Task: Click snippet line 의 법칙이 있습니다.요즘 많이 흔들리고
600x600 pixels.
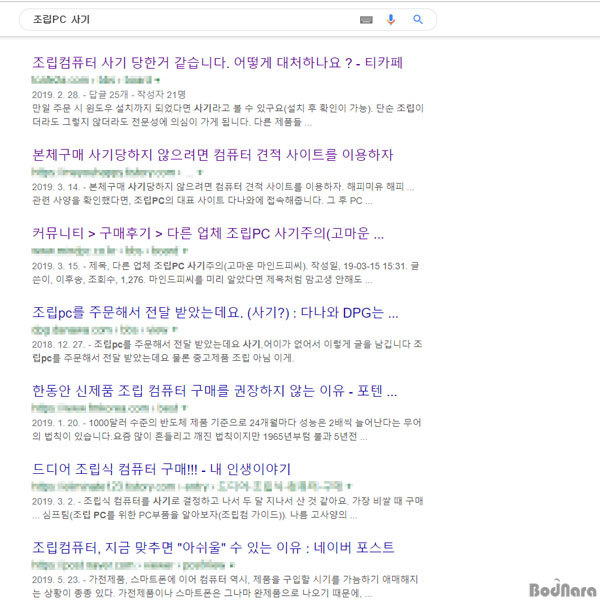Action: pos(200,436)
